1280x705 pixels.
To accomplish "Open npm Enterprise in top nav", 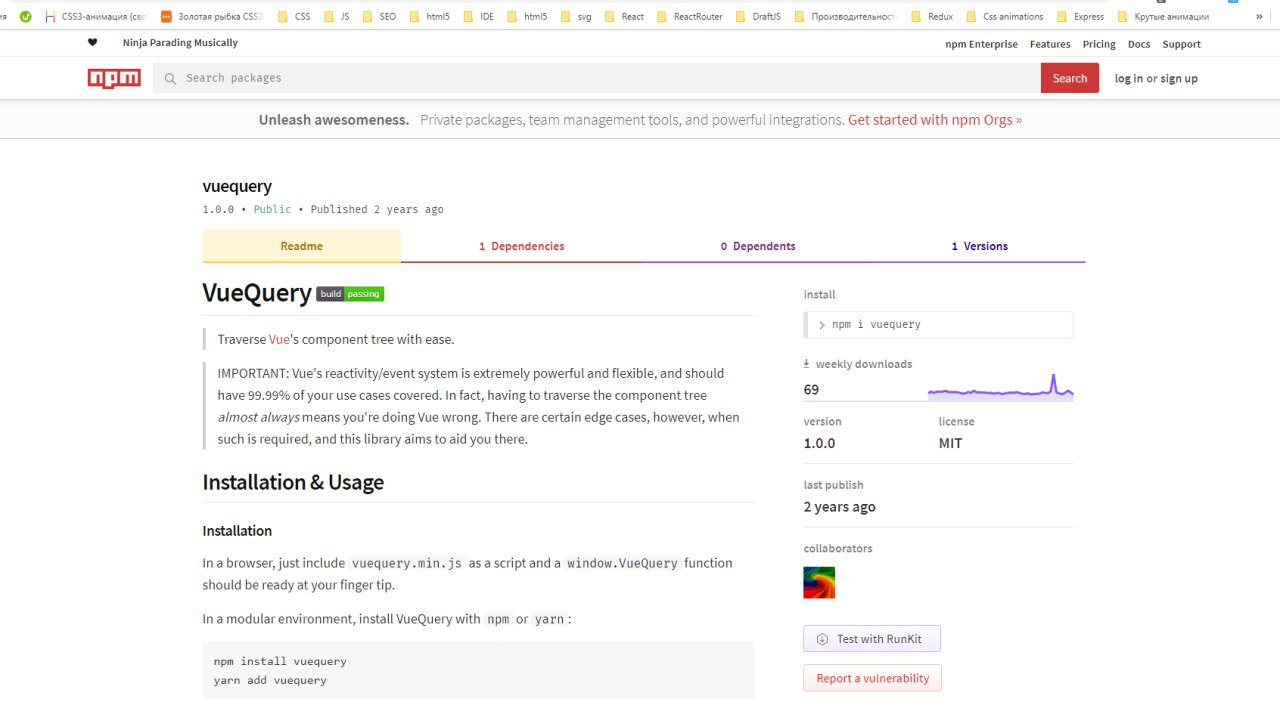I will click(981, 44).
